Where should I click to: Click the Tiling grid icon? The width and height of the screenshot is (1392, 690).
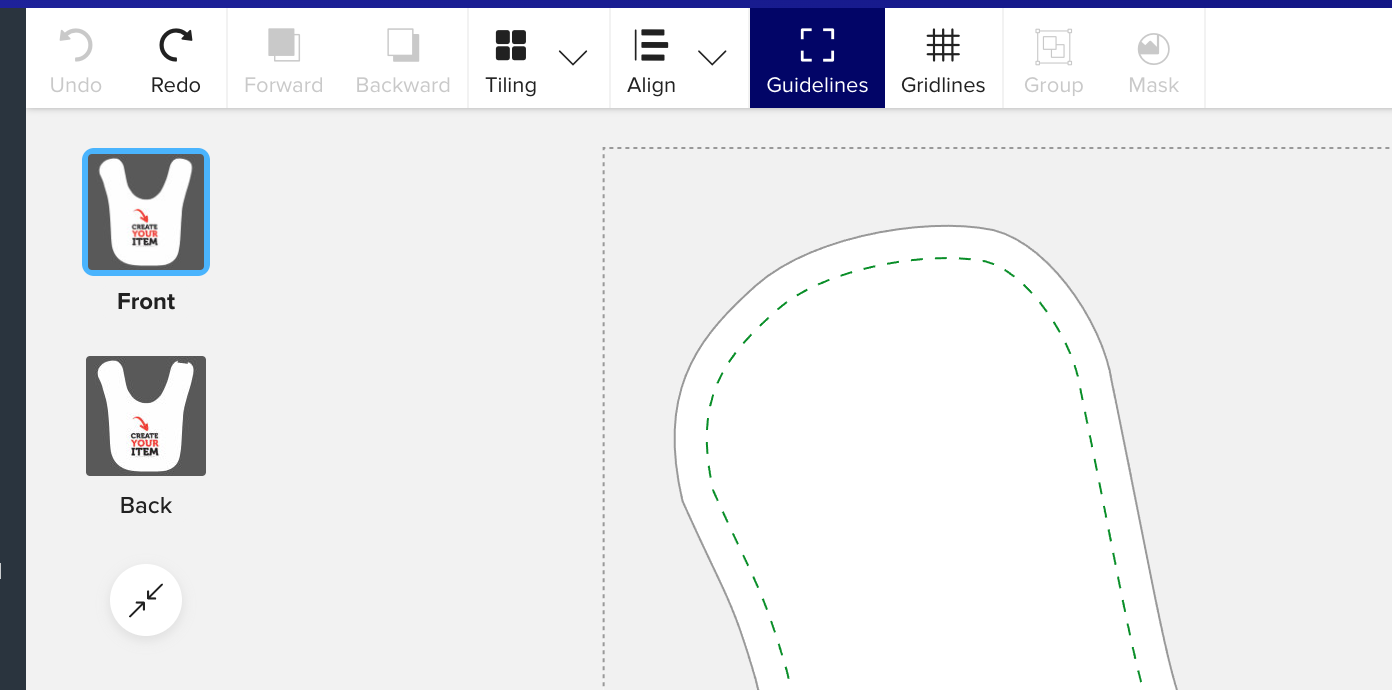tap(511, 46)
